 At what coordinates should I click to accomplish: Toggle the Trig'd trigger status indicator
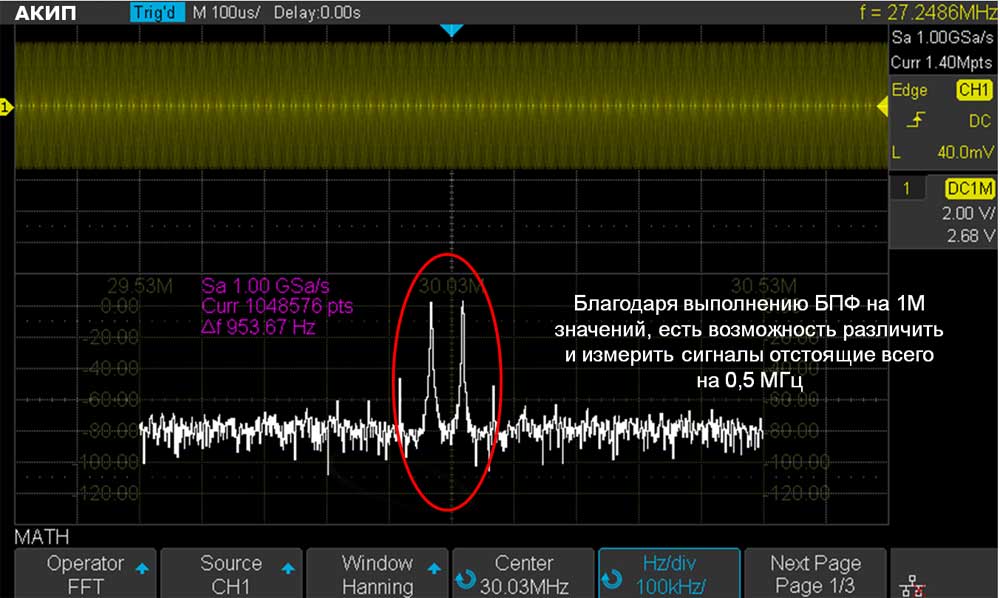(157, 13)
